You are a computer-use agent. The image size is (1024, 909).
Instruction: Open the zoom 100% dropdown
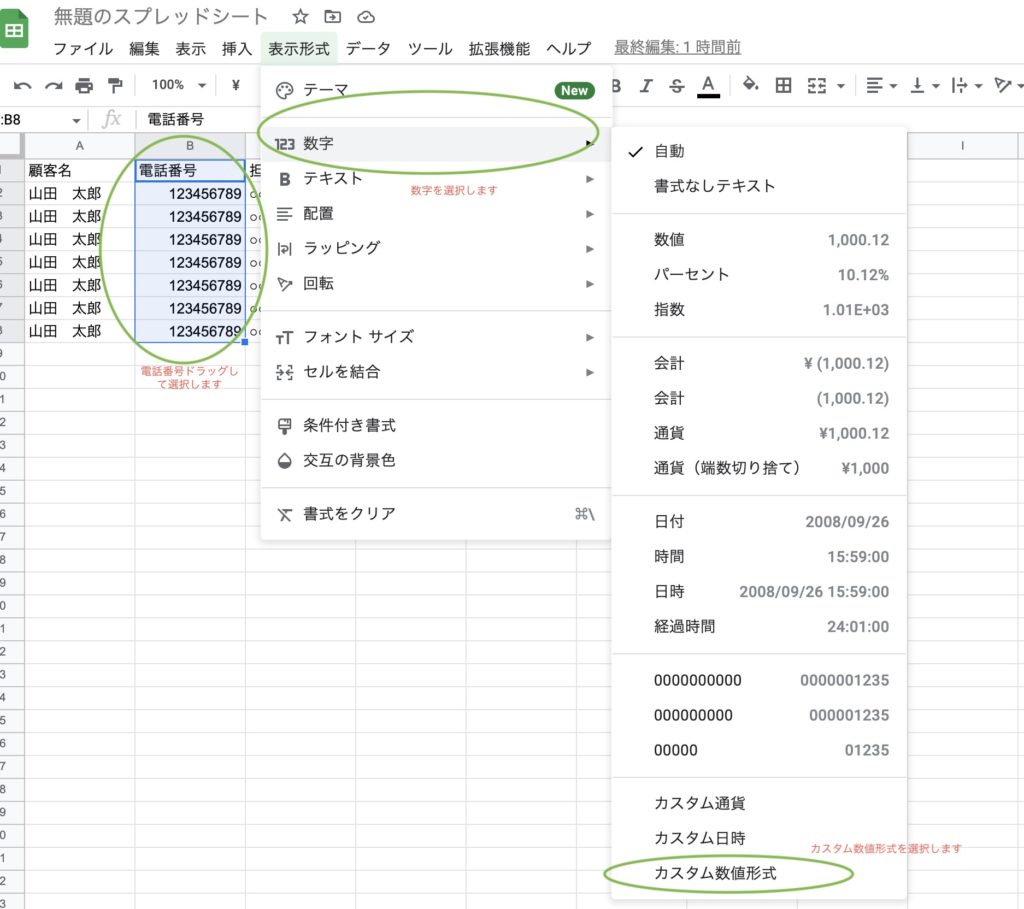tap(179, 86)
